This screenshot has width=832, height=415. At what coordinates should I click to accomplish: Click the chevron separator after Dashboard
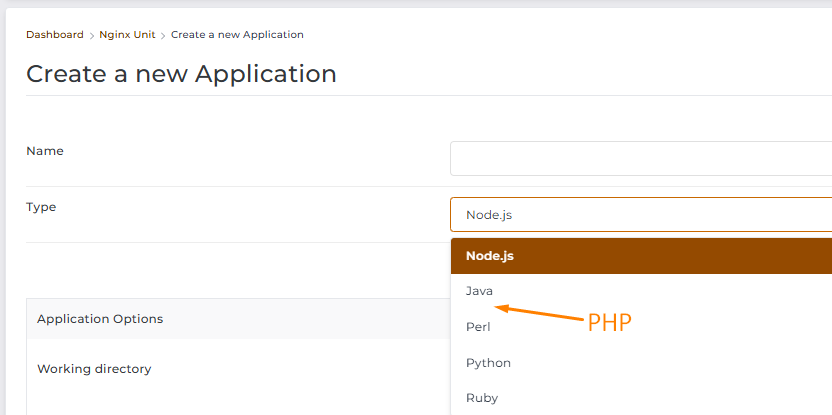coord(92,35)
